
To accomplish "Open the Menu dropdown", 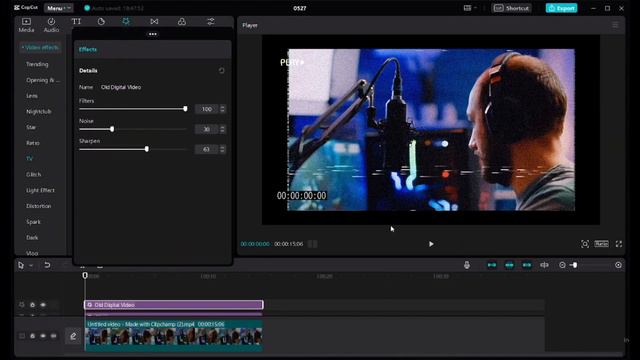I will click(x=58, y=8).
